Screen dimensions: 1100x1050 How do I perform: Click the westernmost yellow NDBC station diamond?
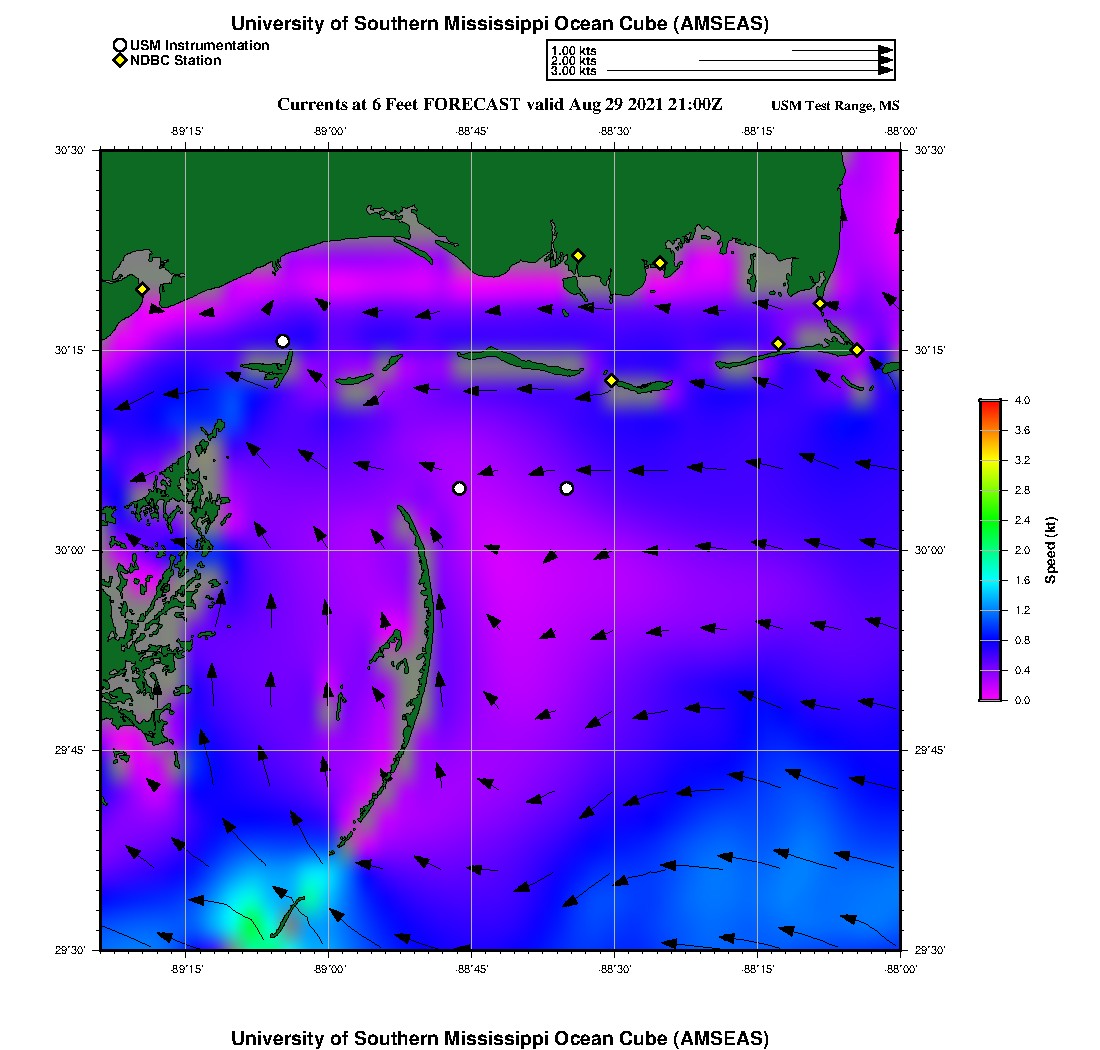click(142, 289)
